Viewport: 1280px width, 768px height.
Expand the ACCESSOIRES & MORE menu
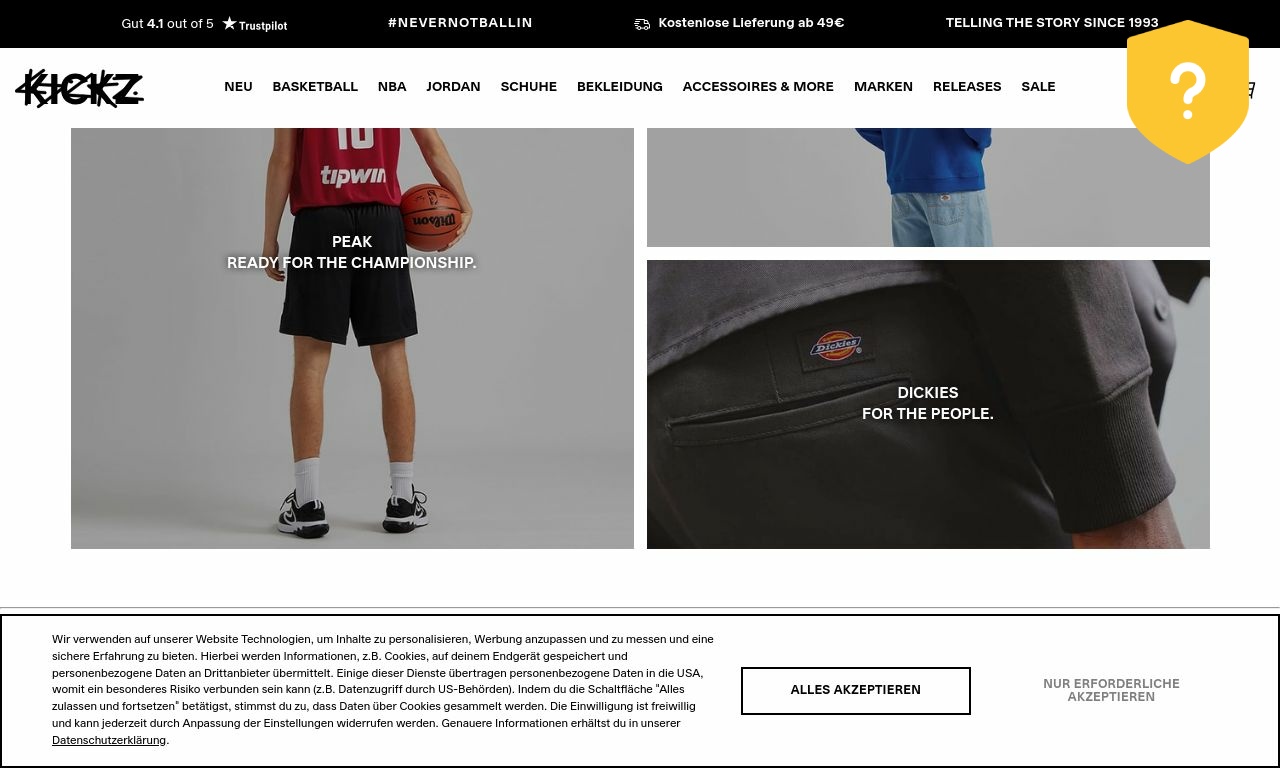758,87
